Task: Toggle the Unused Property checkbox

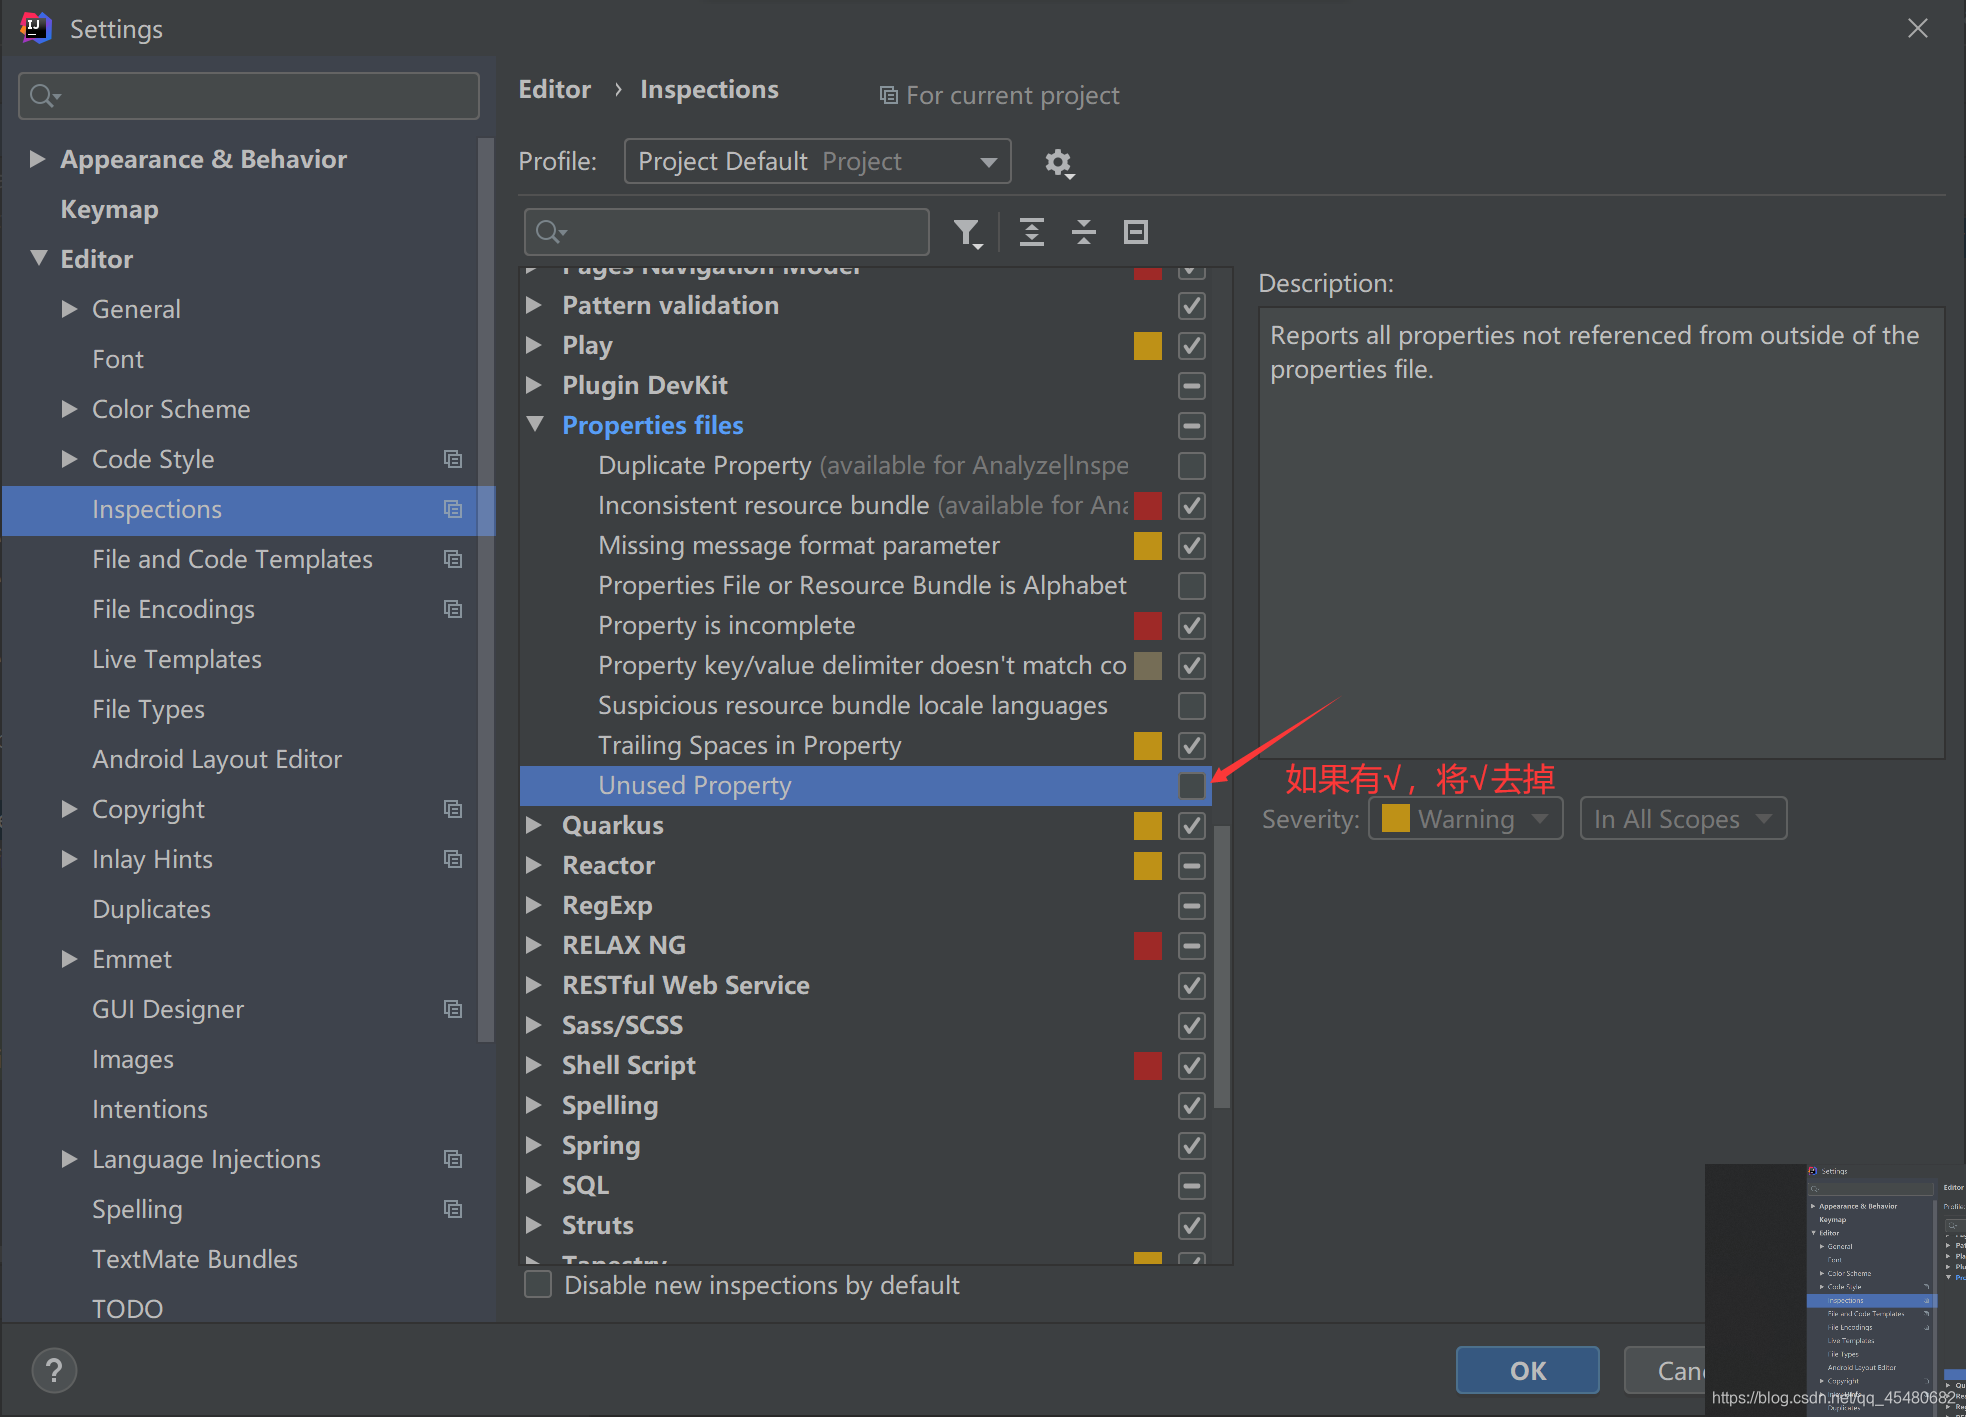Action: tap(1191, 786)
